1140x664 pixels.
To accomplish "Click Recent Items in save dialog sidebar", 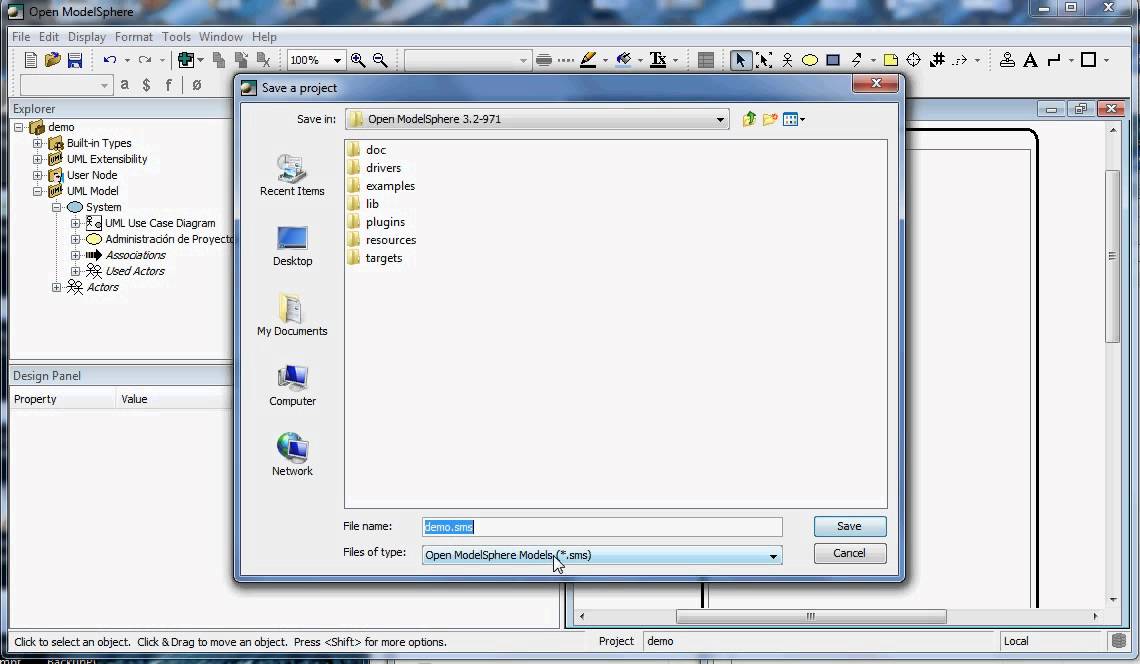I will (x=292, y=175).
